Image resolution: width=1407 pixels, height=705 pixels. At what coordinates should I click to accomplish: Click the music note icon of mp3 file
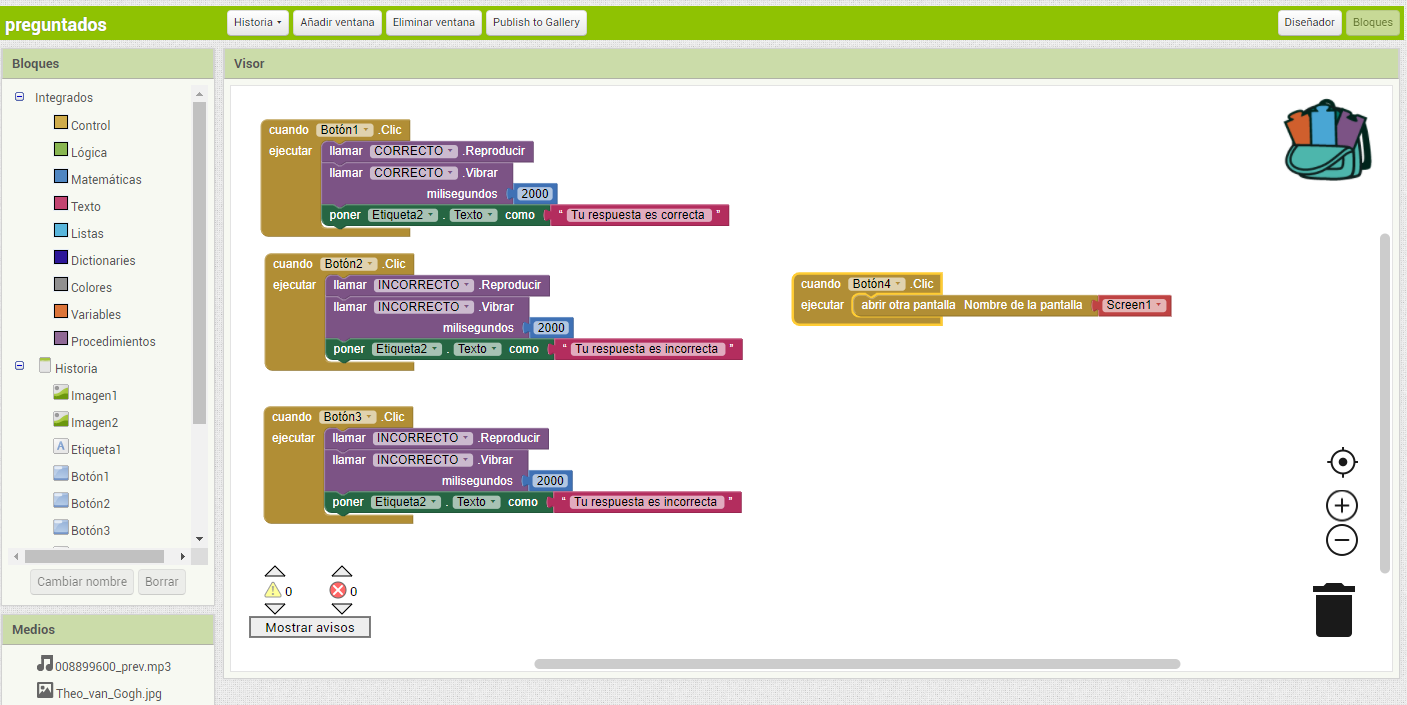[45, 663]
